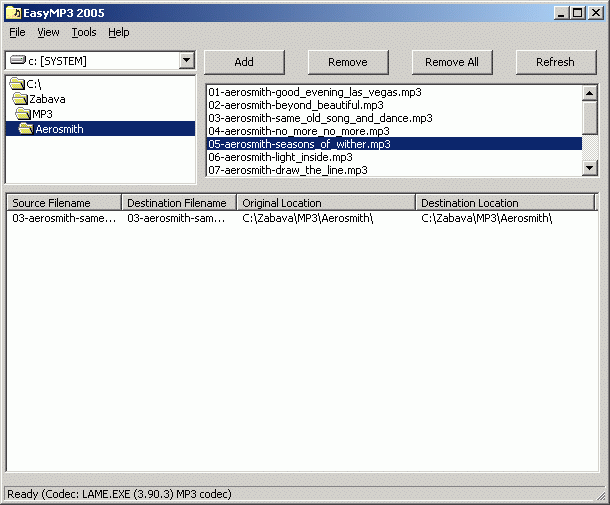Select the Aerosmith folder label in tree

60,129
